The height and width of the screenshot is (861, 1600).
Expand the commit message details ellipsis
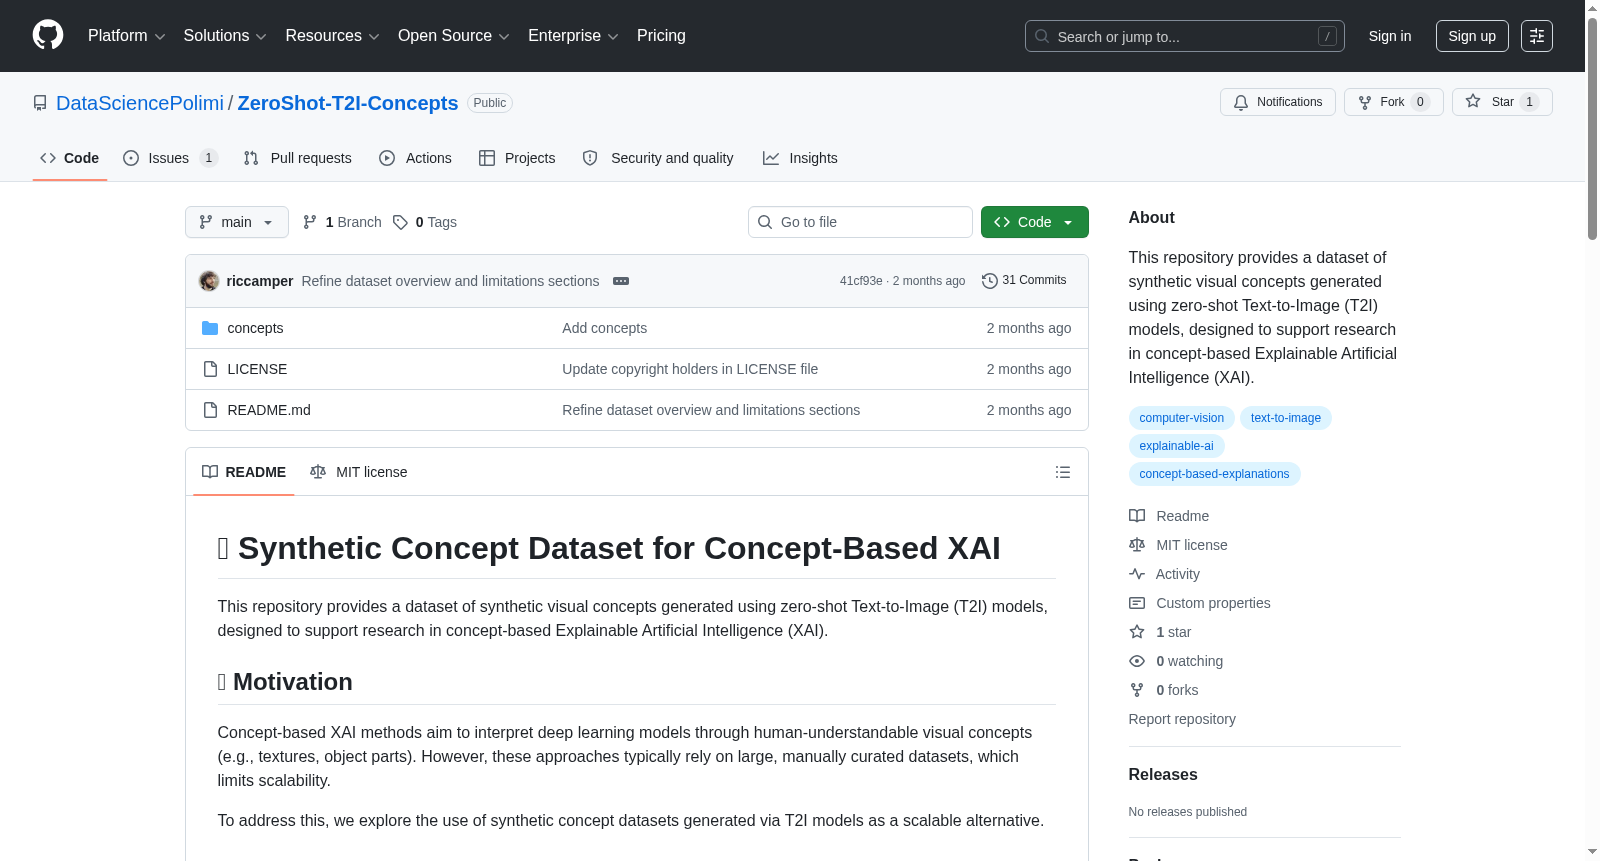[621, 281]
